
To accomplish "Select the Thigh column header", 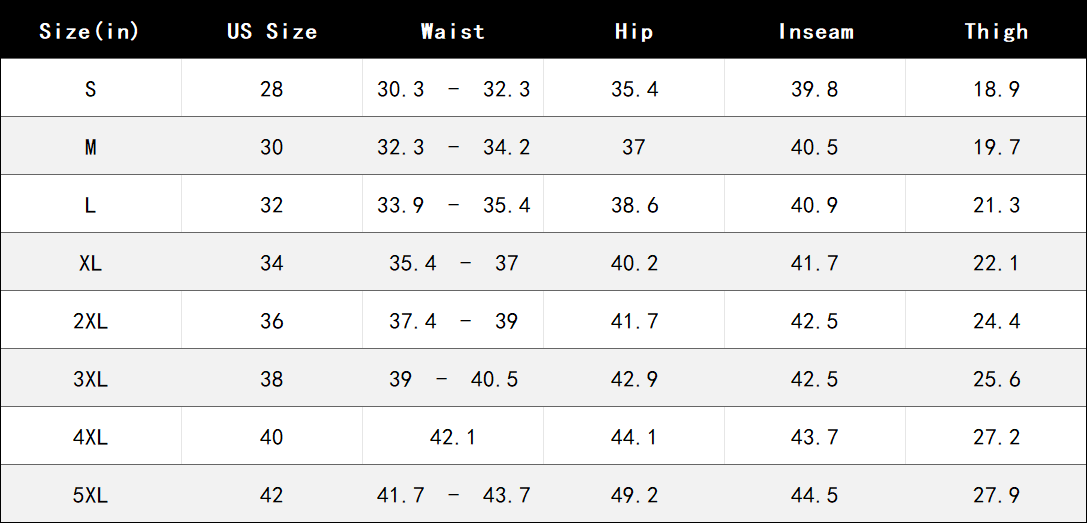I will point(996,31).
